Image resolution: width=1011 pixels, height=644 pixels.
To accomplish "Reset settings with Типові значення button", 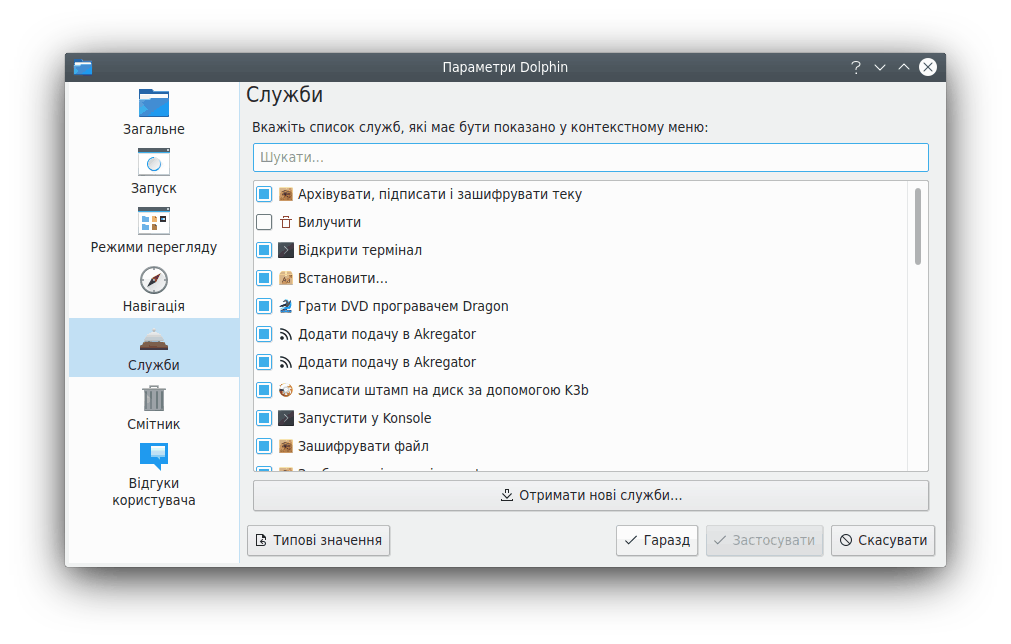I will point(318,540).
